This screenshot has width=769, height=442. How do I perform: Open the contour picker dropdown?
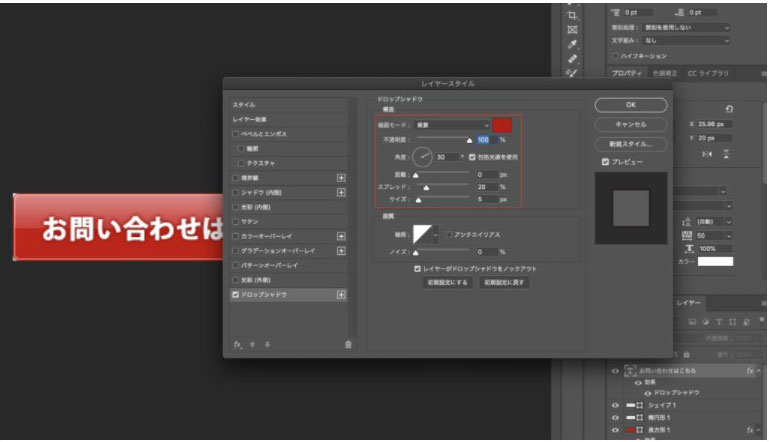(x=436, y=234)
